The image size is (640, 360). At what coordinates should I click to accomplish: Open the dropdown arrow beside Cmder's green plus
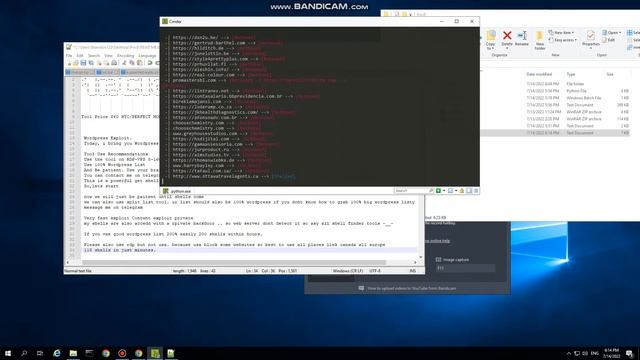444,191
